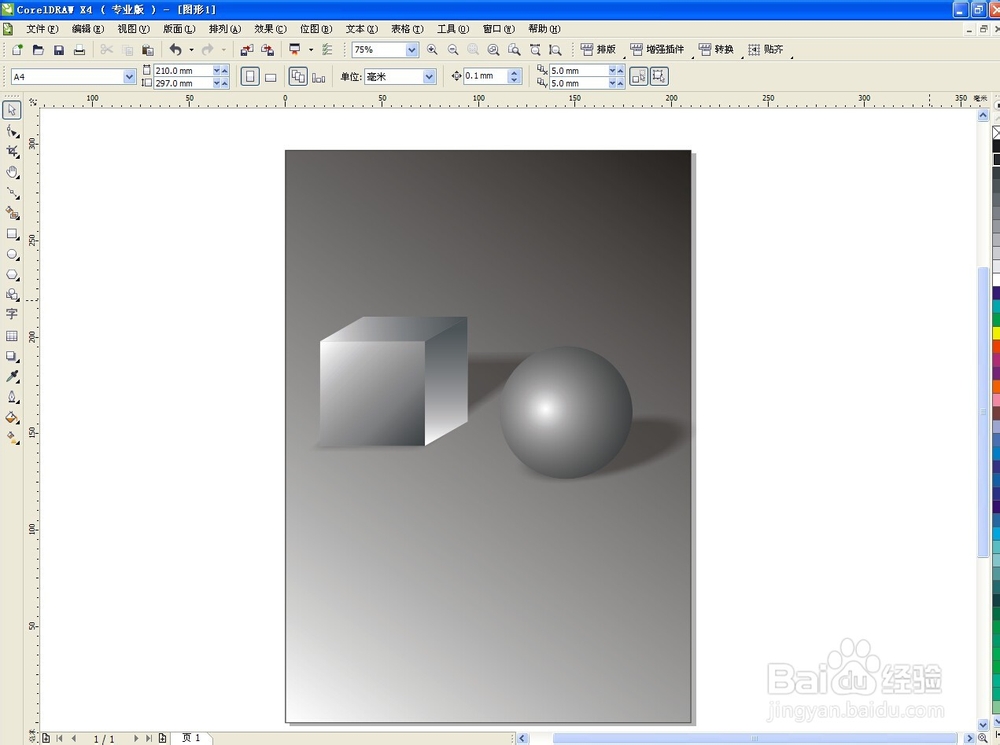Select the Ellipse tool
The height and width of the screenshot is (745, 1000).
click(12, 254)
